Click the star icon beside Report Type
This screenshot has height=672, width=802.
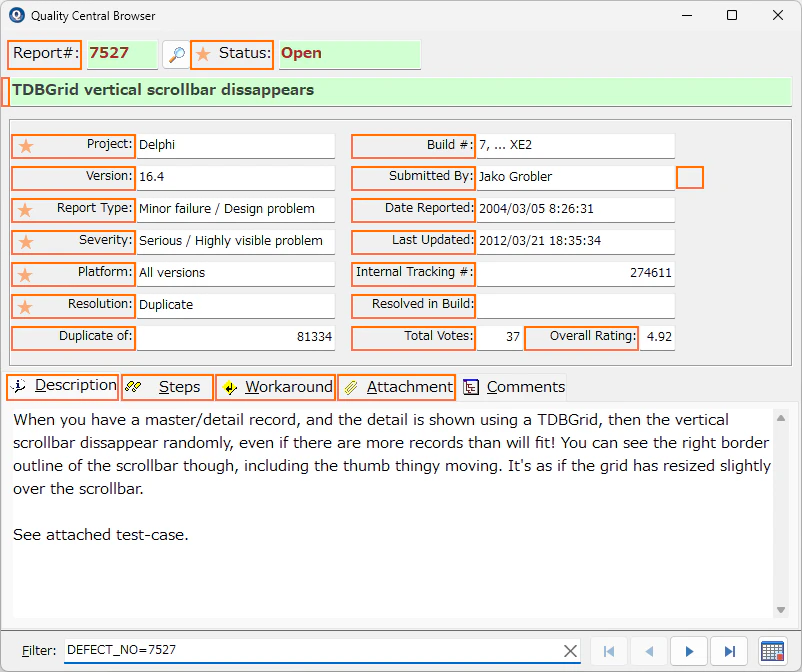point(26,210)
